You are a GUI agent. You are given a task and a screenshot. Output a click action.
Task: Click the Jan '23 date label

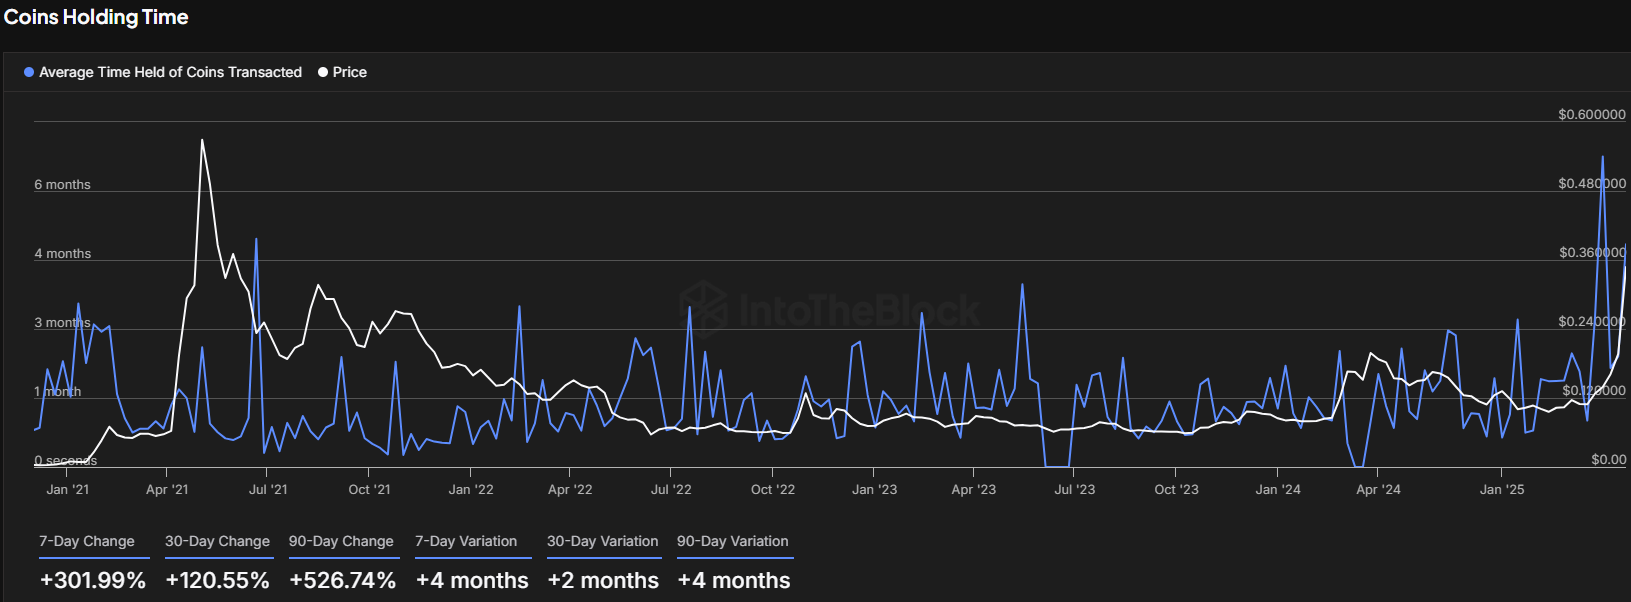point(874,489)
